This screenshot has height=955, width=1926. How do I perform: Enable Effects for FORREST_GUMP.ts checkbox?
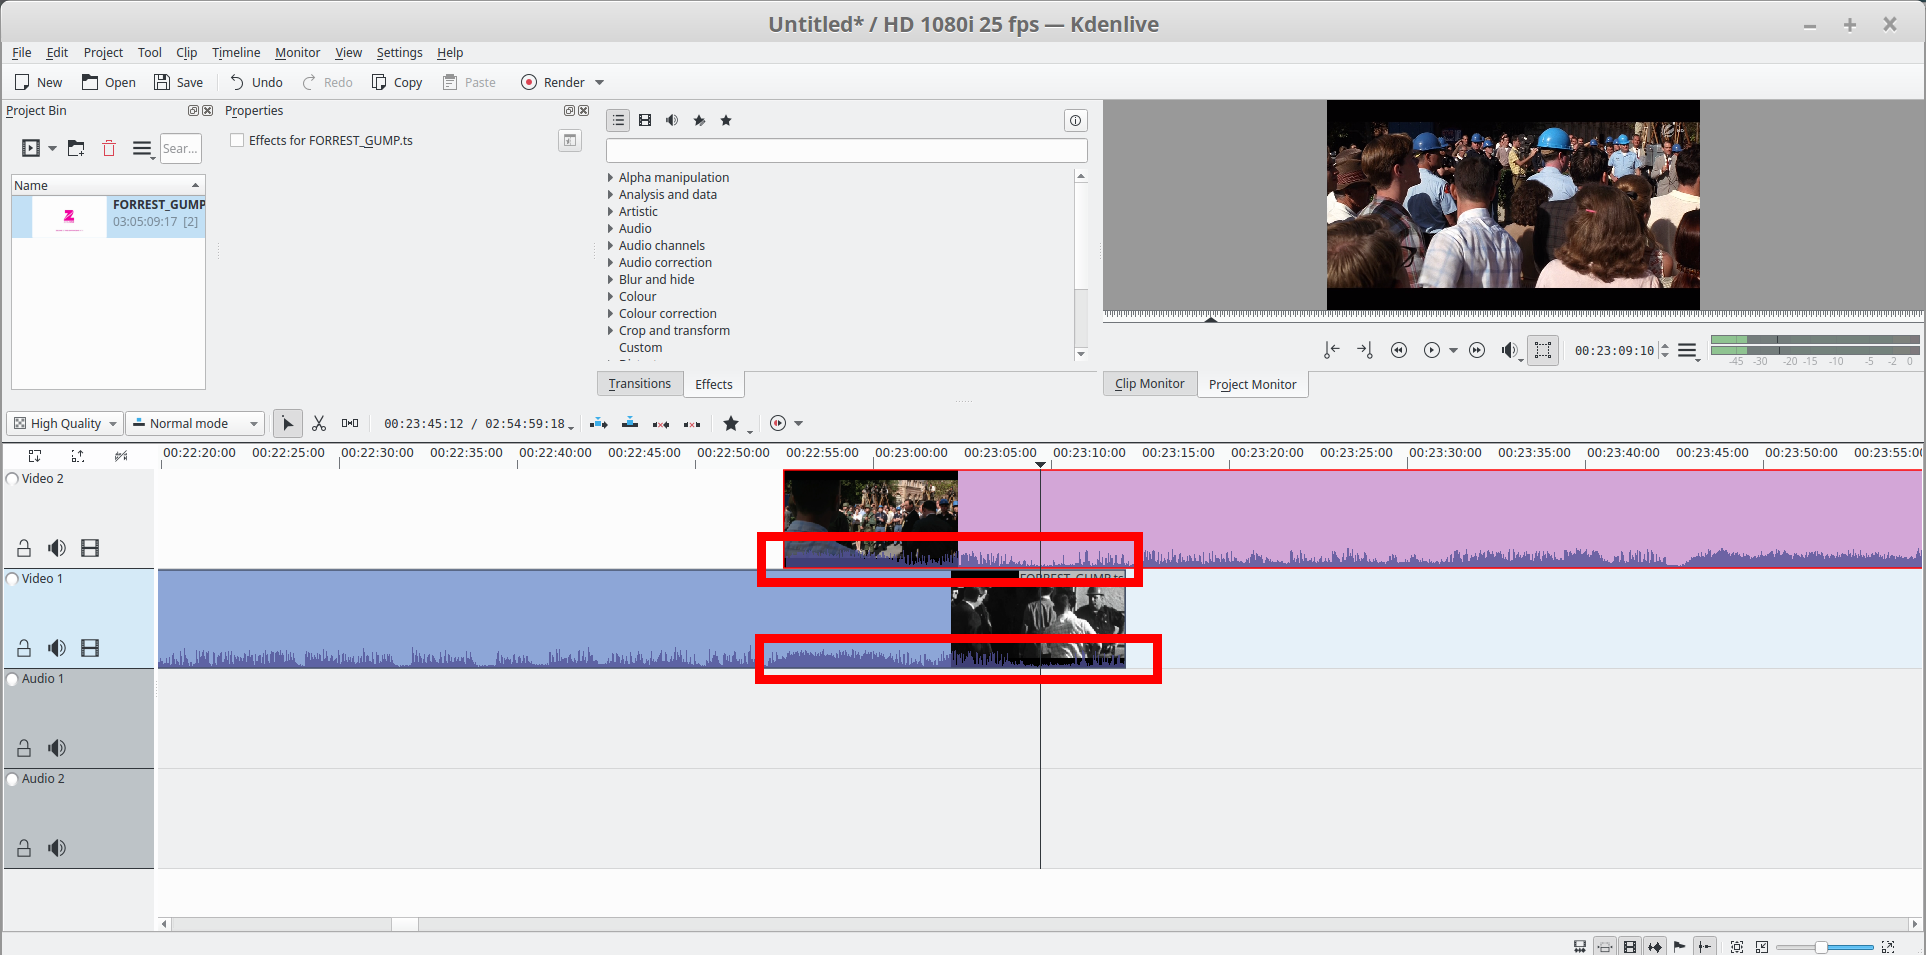pyautogui.click(x=237, y=140)
